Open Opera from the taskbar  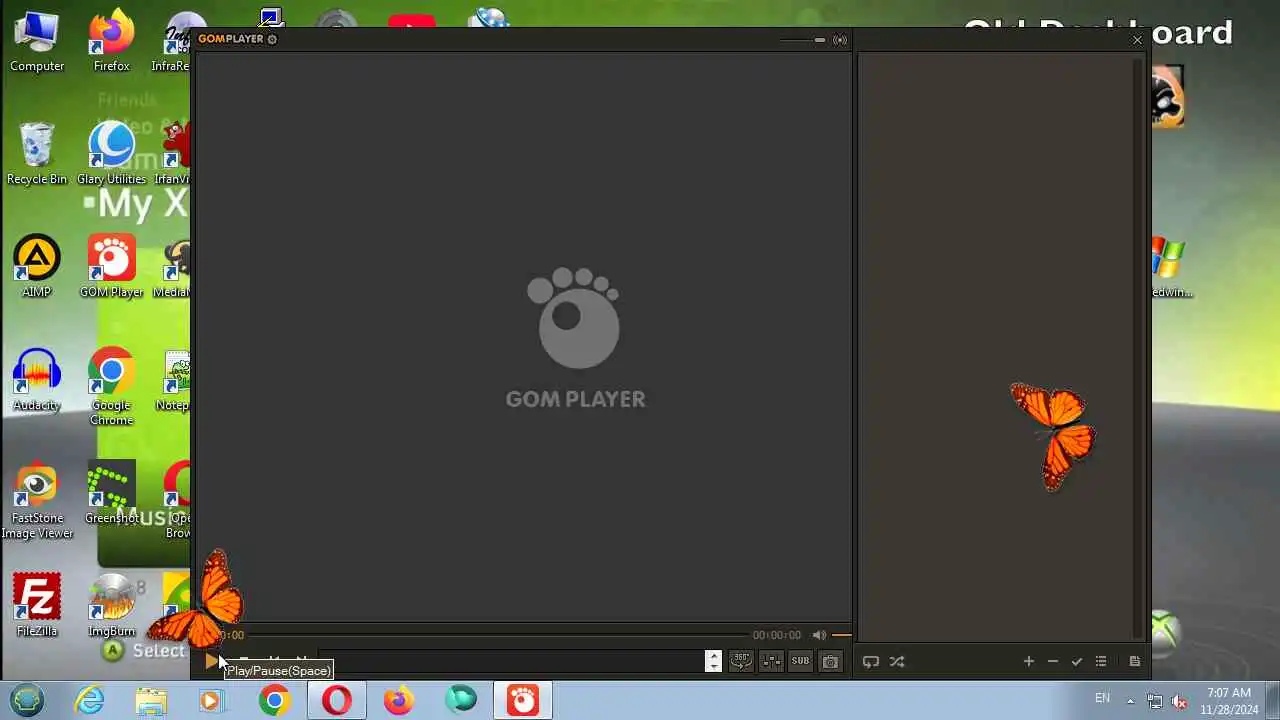click(x=336, y=700)
